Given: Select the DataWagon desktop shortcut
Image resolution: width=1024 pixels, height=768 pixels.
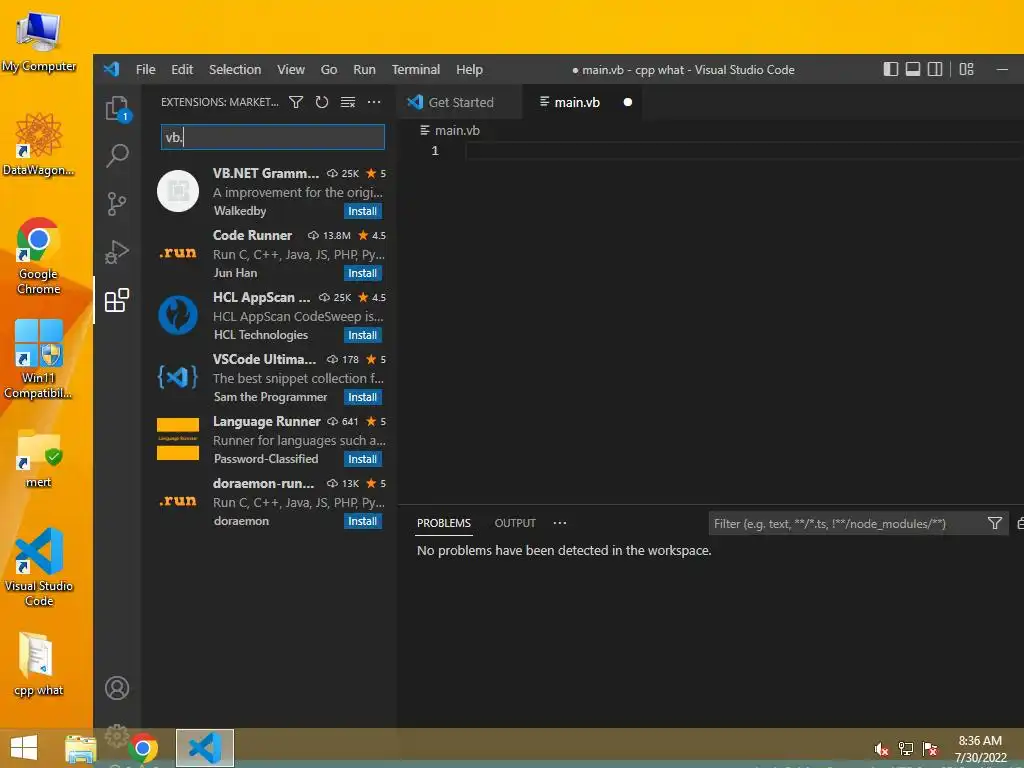Looking at the screenshot, I should [39, 144].
